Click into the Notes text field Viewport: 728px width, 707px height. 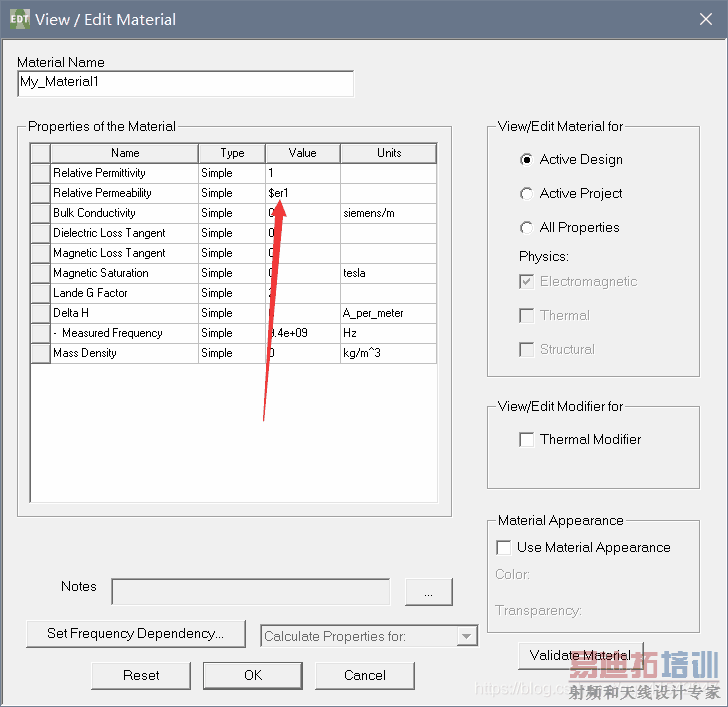pyautogui.click(x=251, y=592)
